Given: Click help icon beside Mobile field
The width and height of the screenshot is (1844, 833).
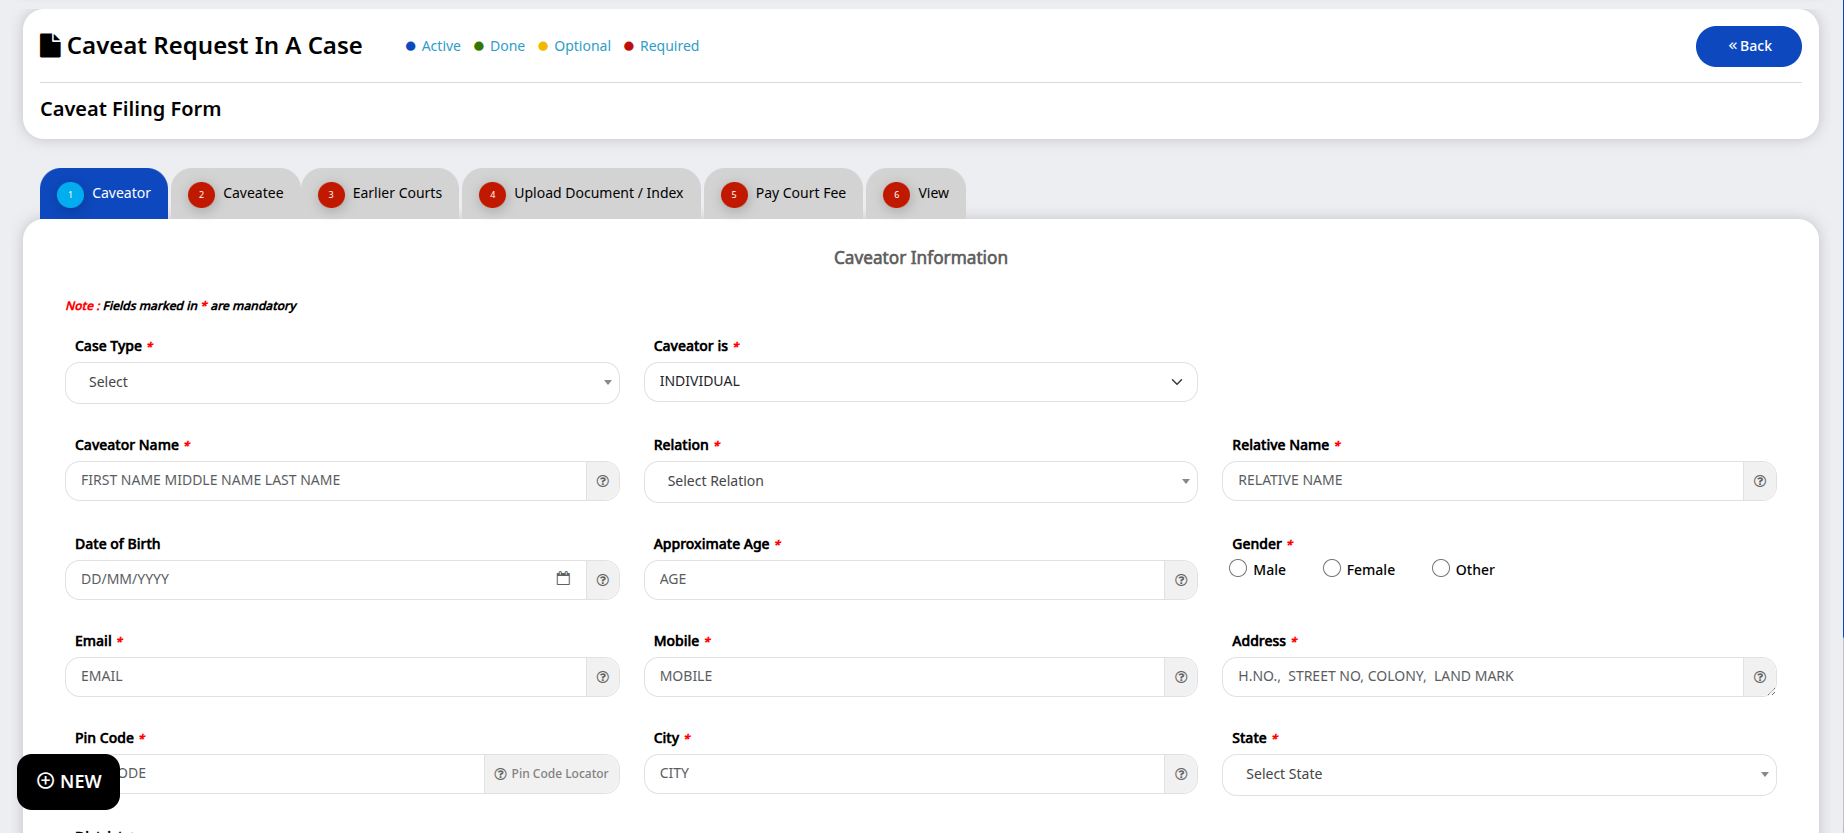Looking at the screenshot, I should 1180,677.
